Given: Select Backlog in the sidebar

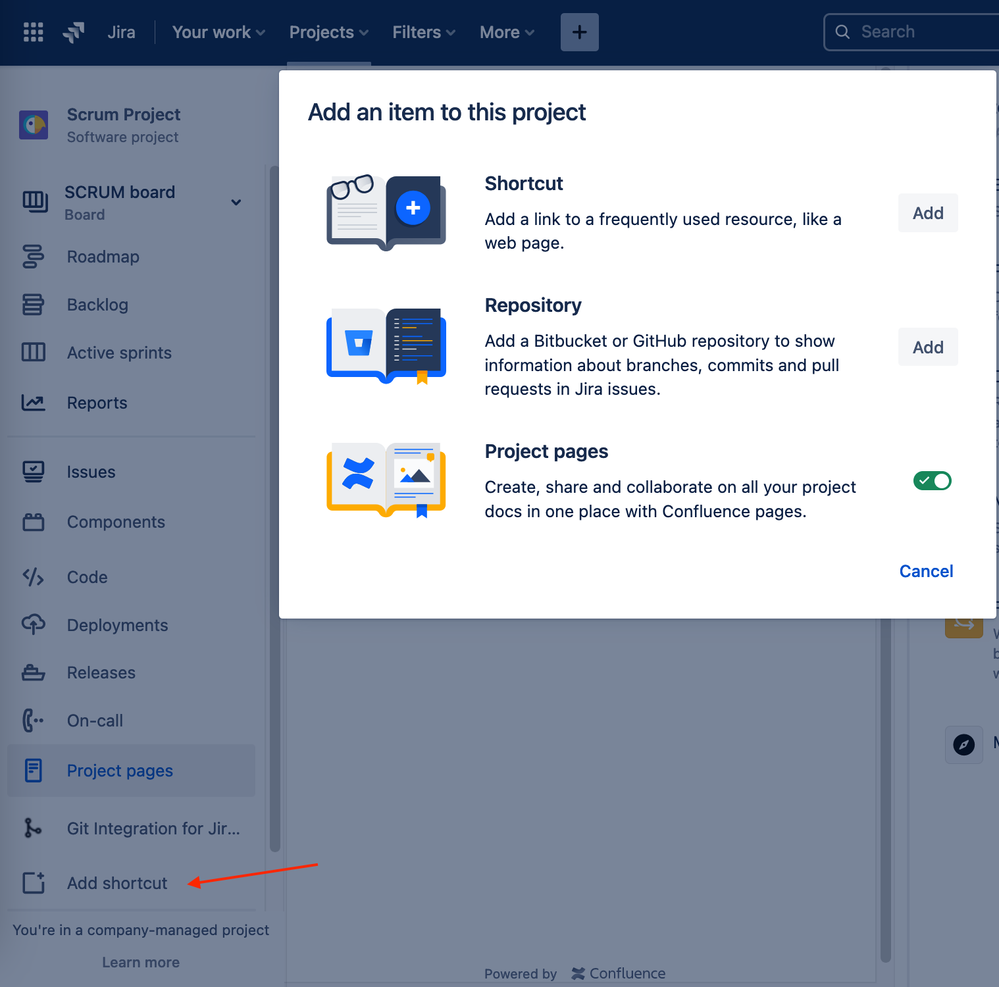Looking at the screenshot, I should pyautogui.click(x=131, y=305).
